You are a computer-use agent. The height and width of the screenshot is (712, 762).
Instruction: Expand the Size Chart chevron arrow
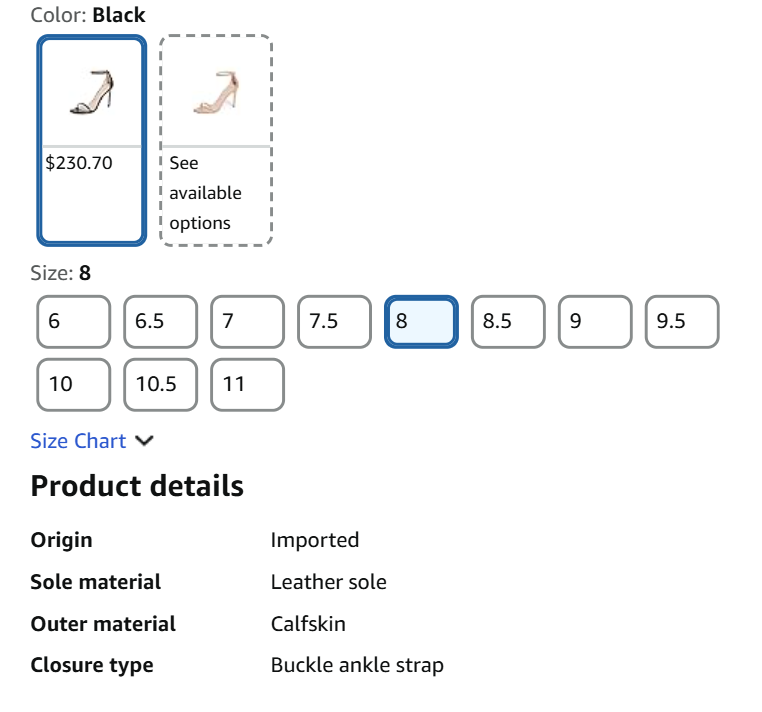click(145, 441)
